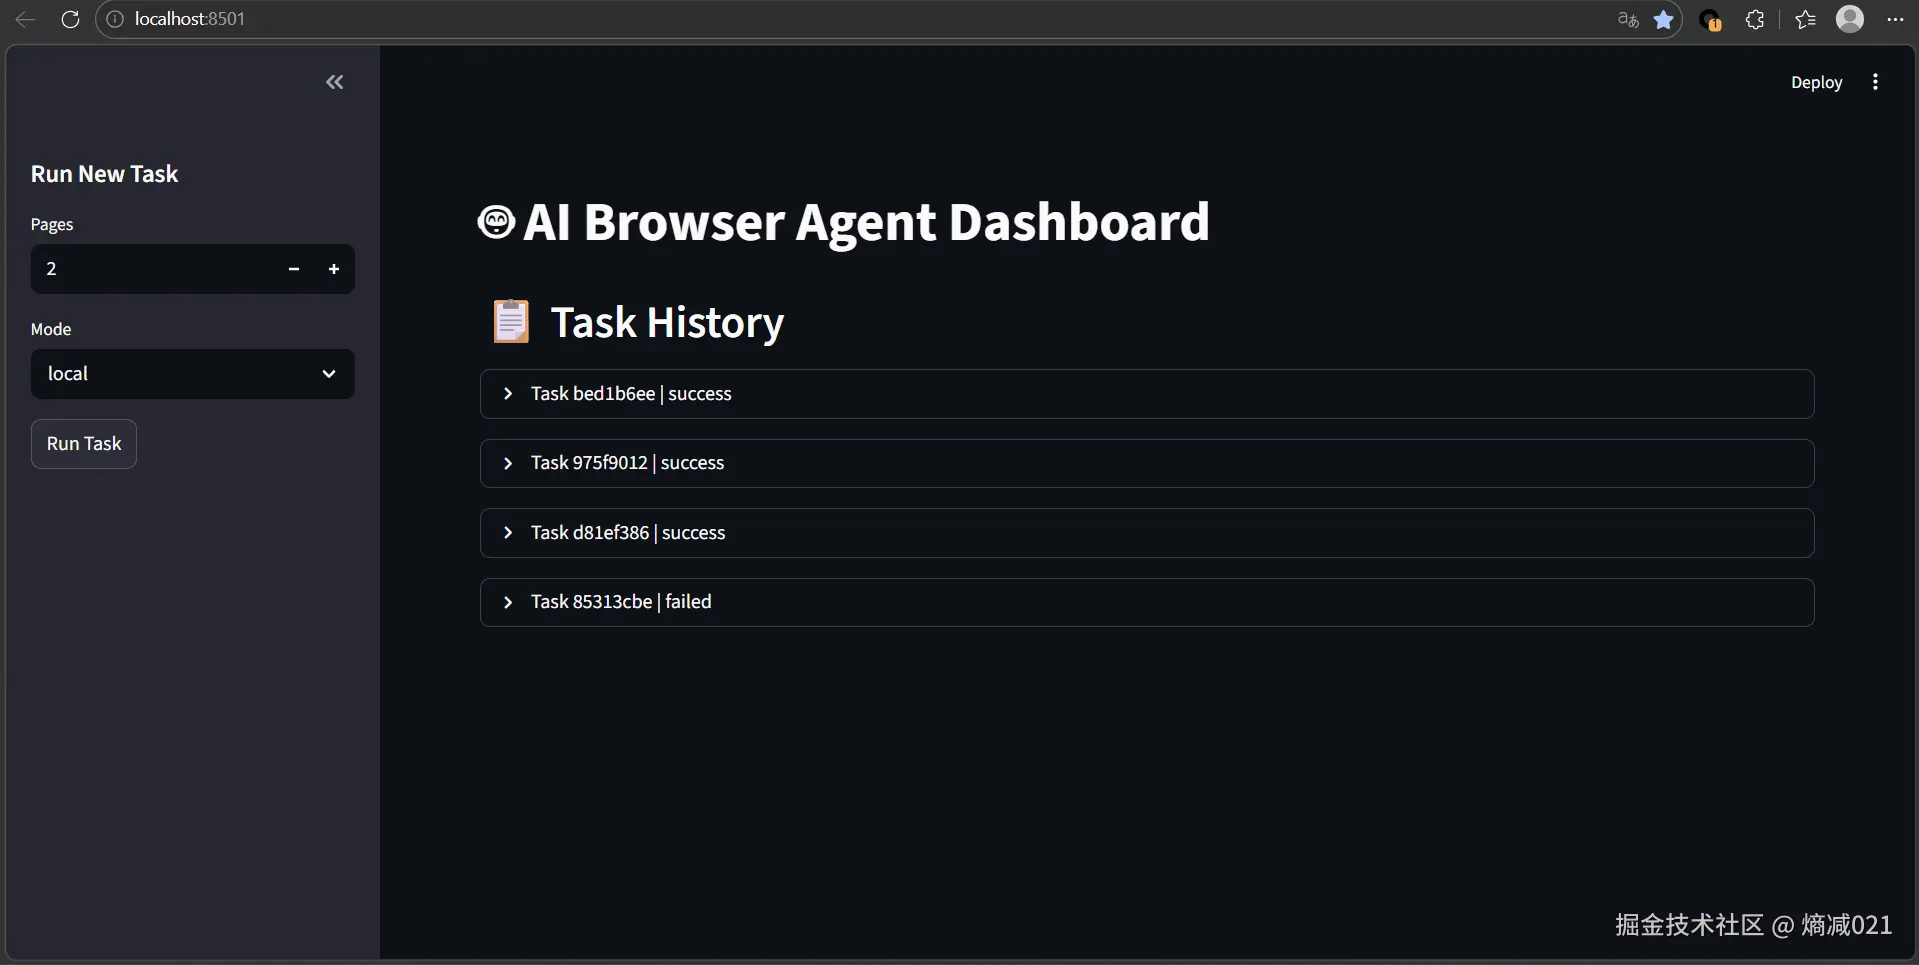Open the translate page icon
The image size is (1919, 965).
coord(1628,19)
